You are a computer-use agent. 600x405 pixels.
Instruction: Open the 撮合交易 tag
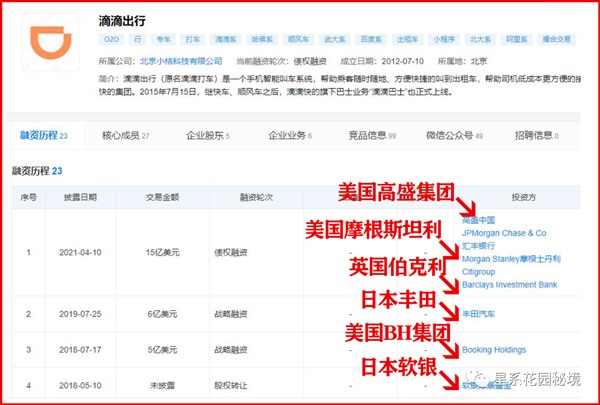click(557, 39)
